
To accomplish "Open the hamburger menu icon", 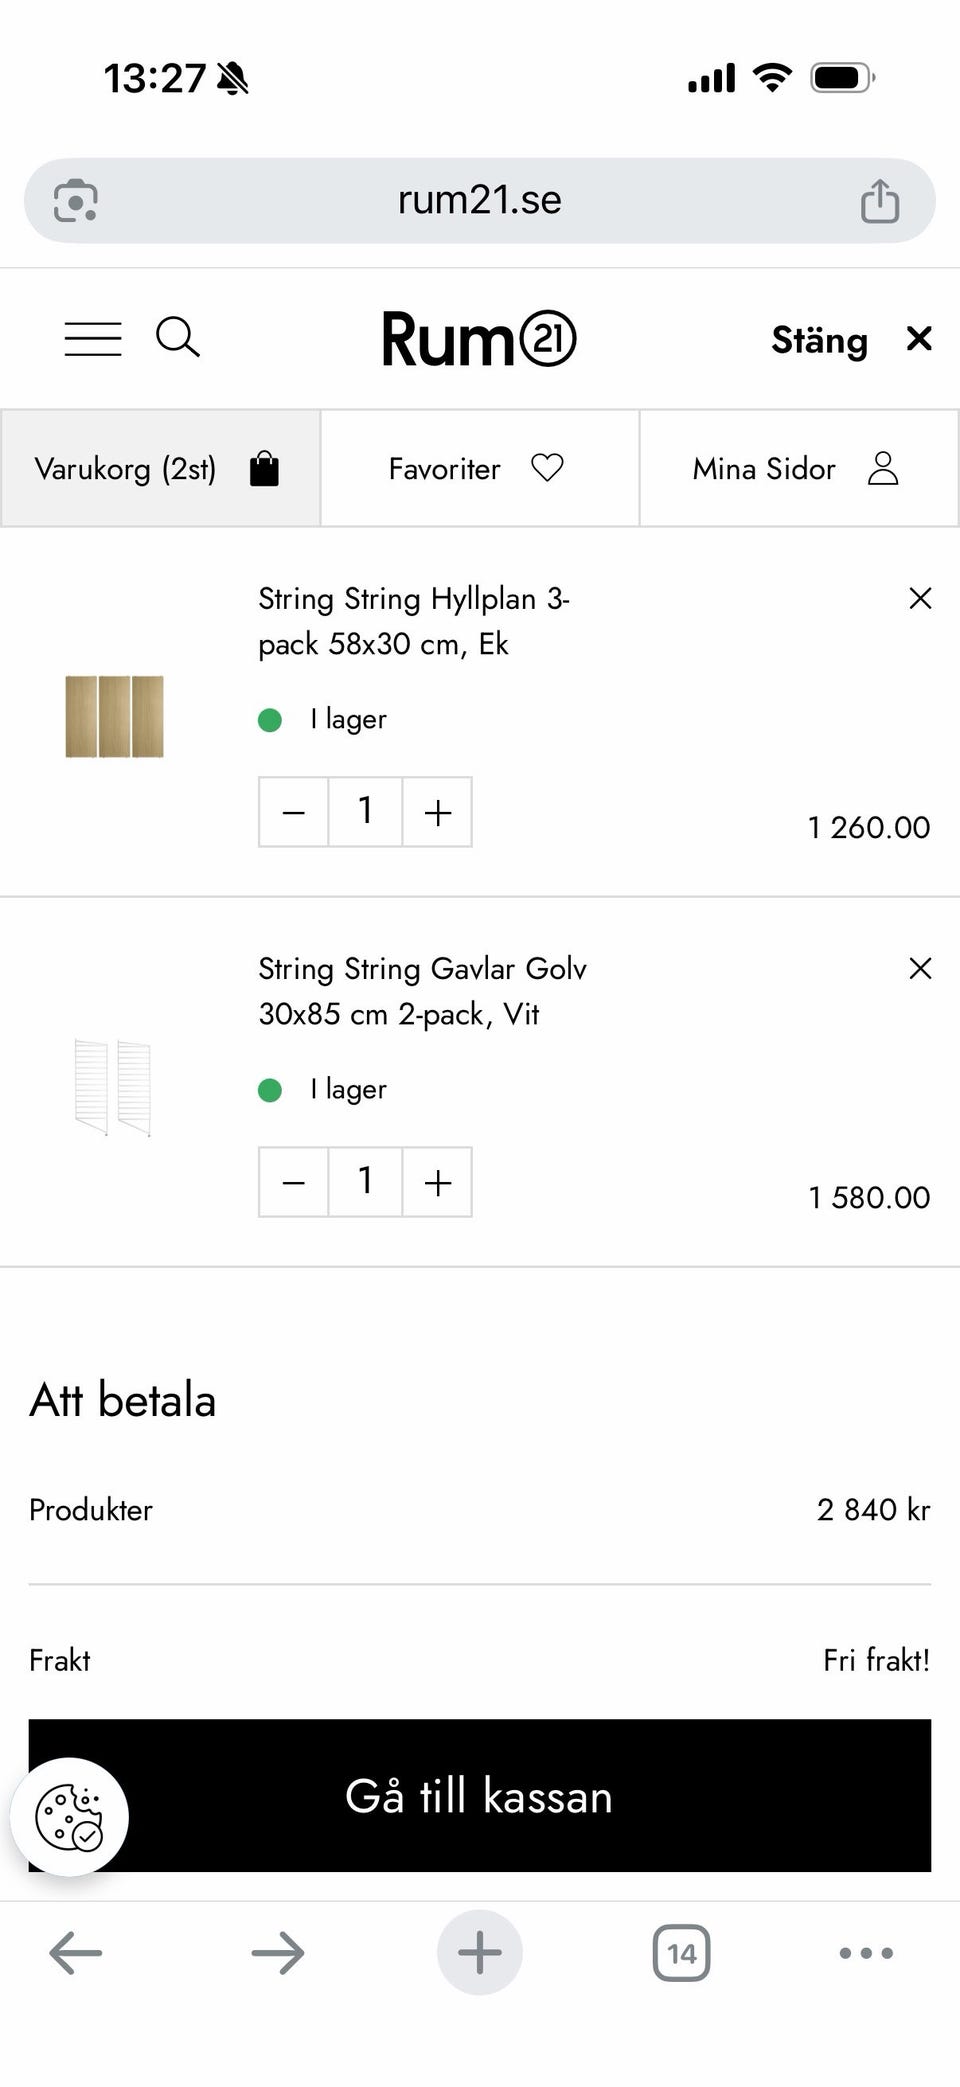I will click(93, 339).
